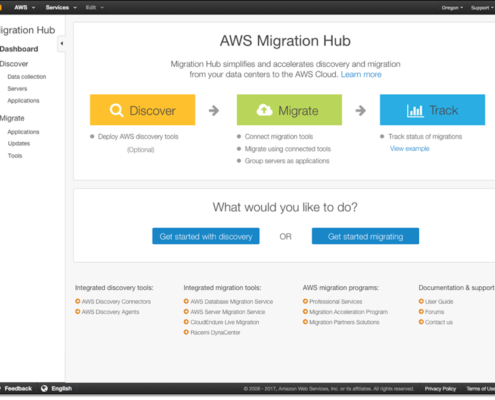Open the Support dropdown menu

pyautogui.click(x=482, y=8)
